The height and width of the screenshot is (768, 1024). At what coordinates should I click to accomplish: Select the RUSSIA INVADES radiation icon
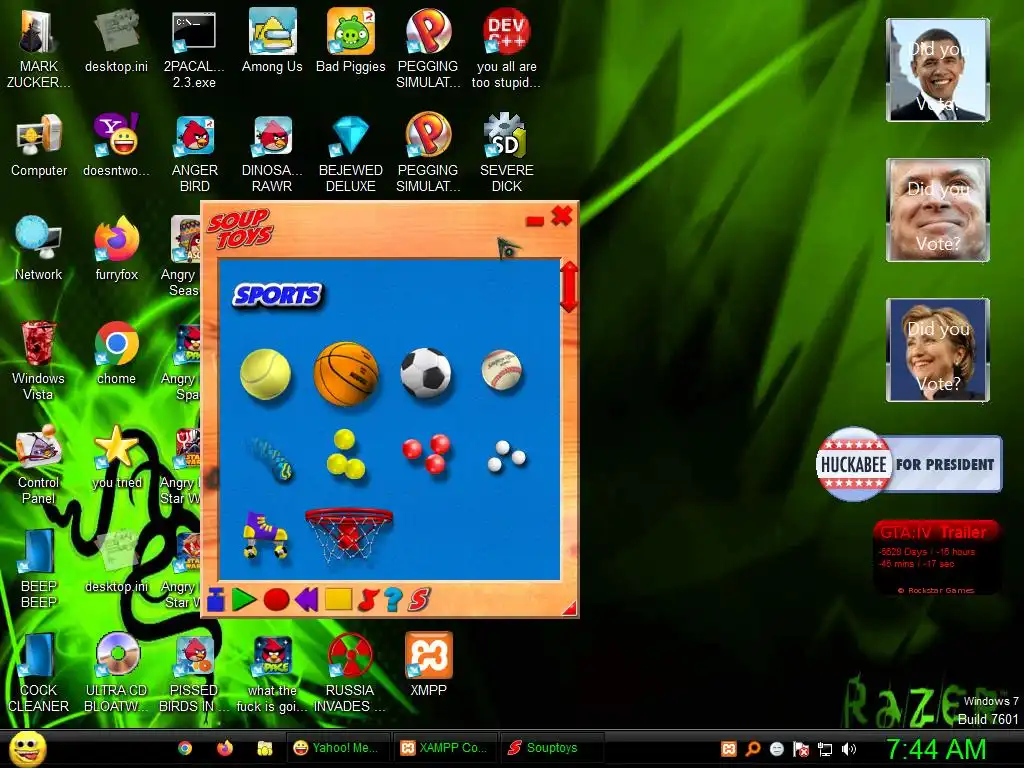click(350, 672)
